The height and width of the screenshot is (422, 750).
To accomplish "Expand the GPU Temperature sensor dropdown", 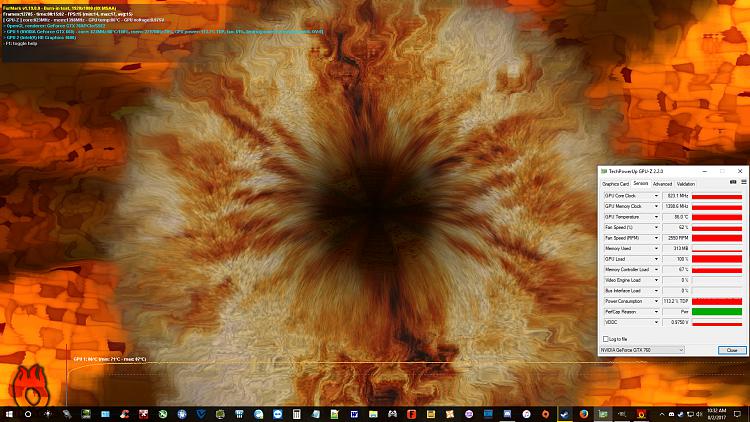I will coord(656,217).
